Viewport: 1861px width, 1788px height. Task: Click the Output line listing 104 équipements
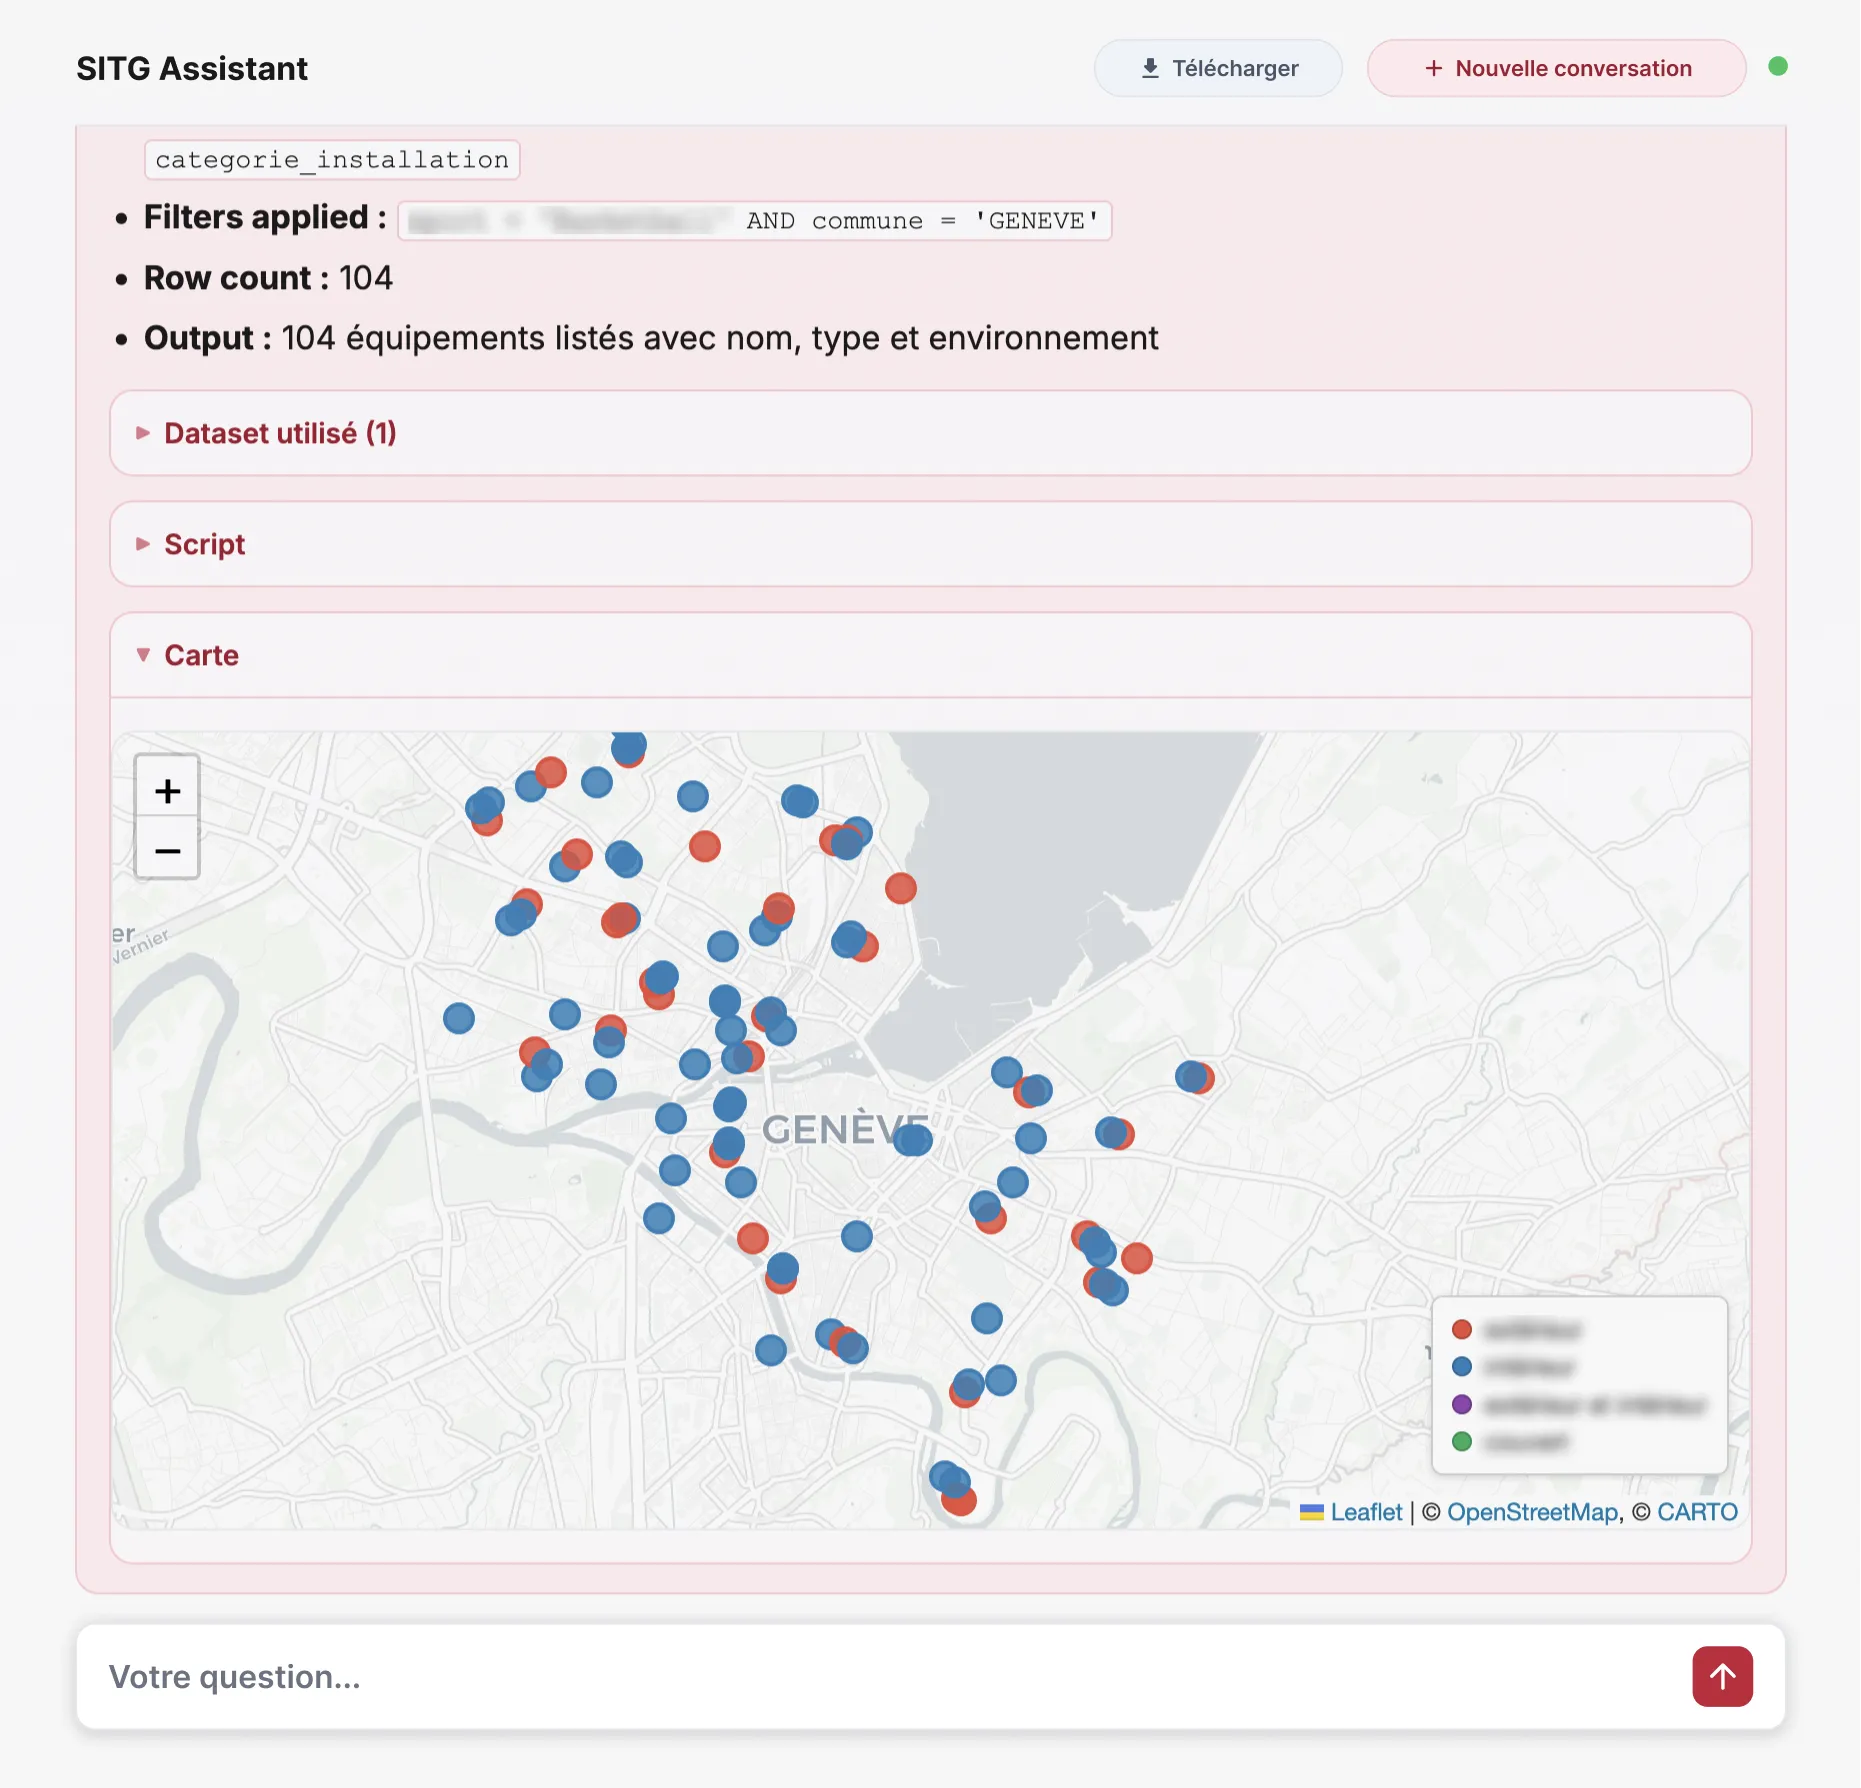pos(651,338)
